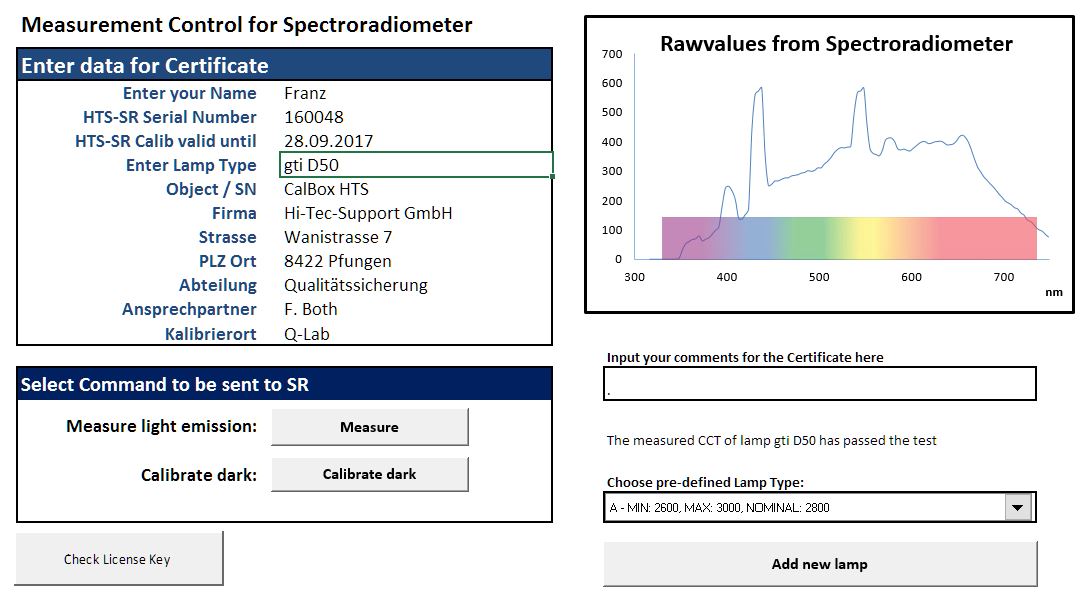This screenshot has width=1083, height=605.
Task: Click the Measure button to measure light emission
Action: tap(368, 426)
